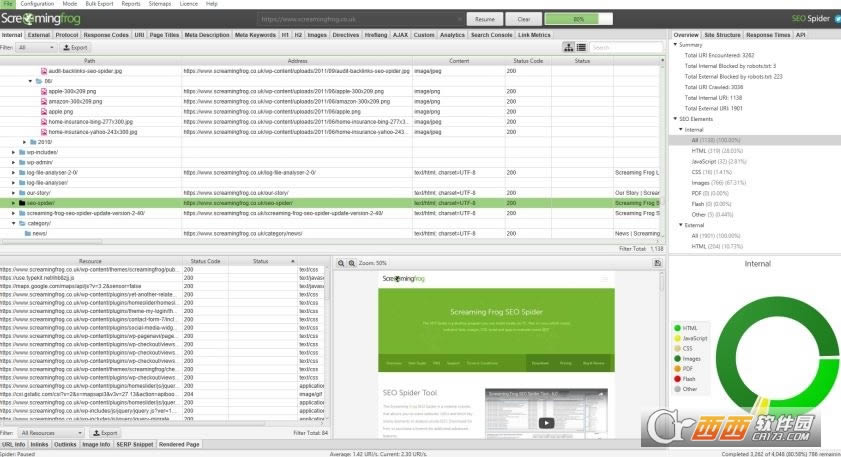
Task: Switch to list view icon
Action: click(x=581, y=47)
